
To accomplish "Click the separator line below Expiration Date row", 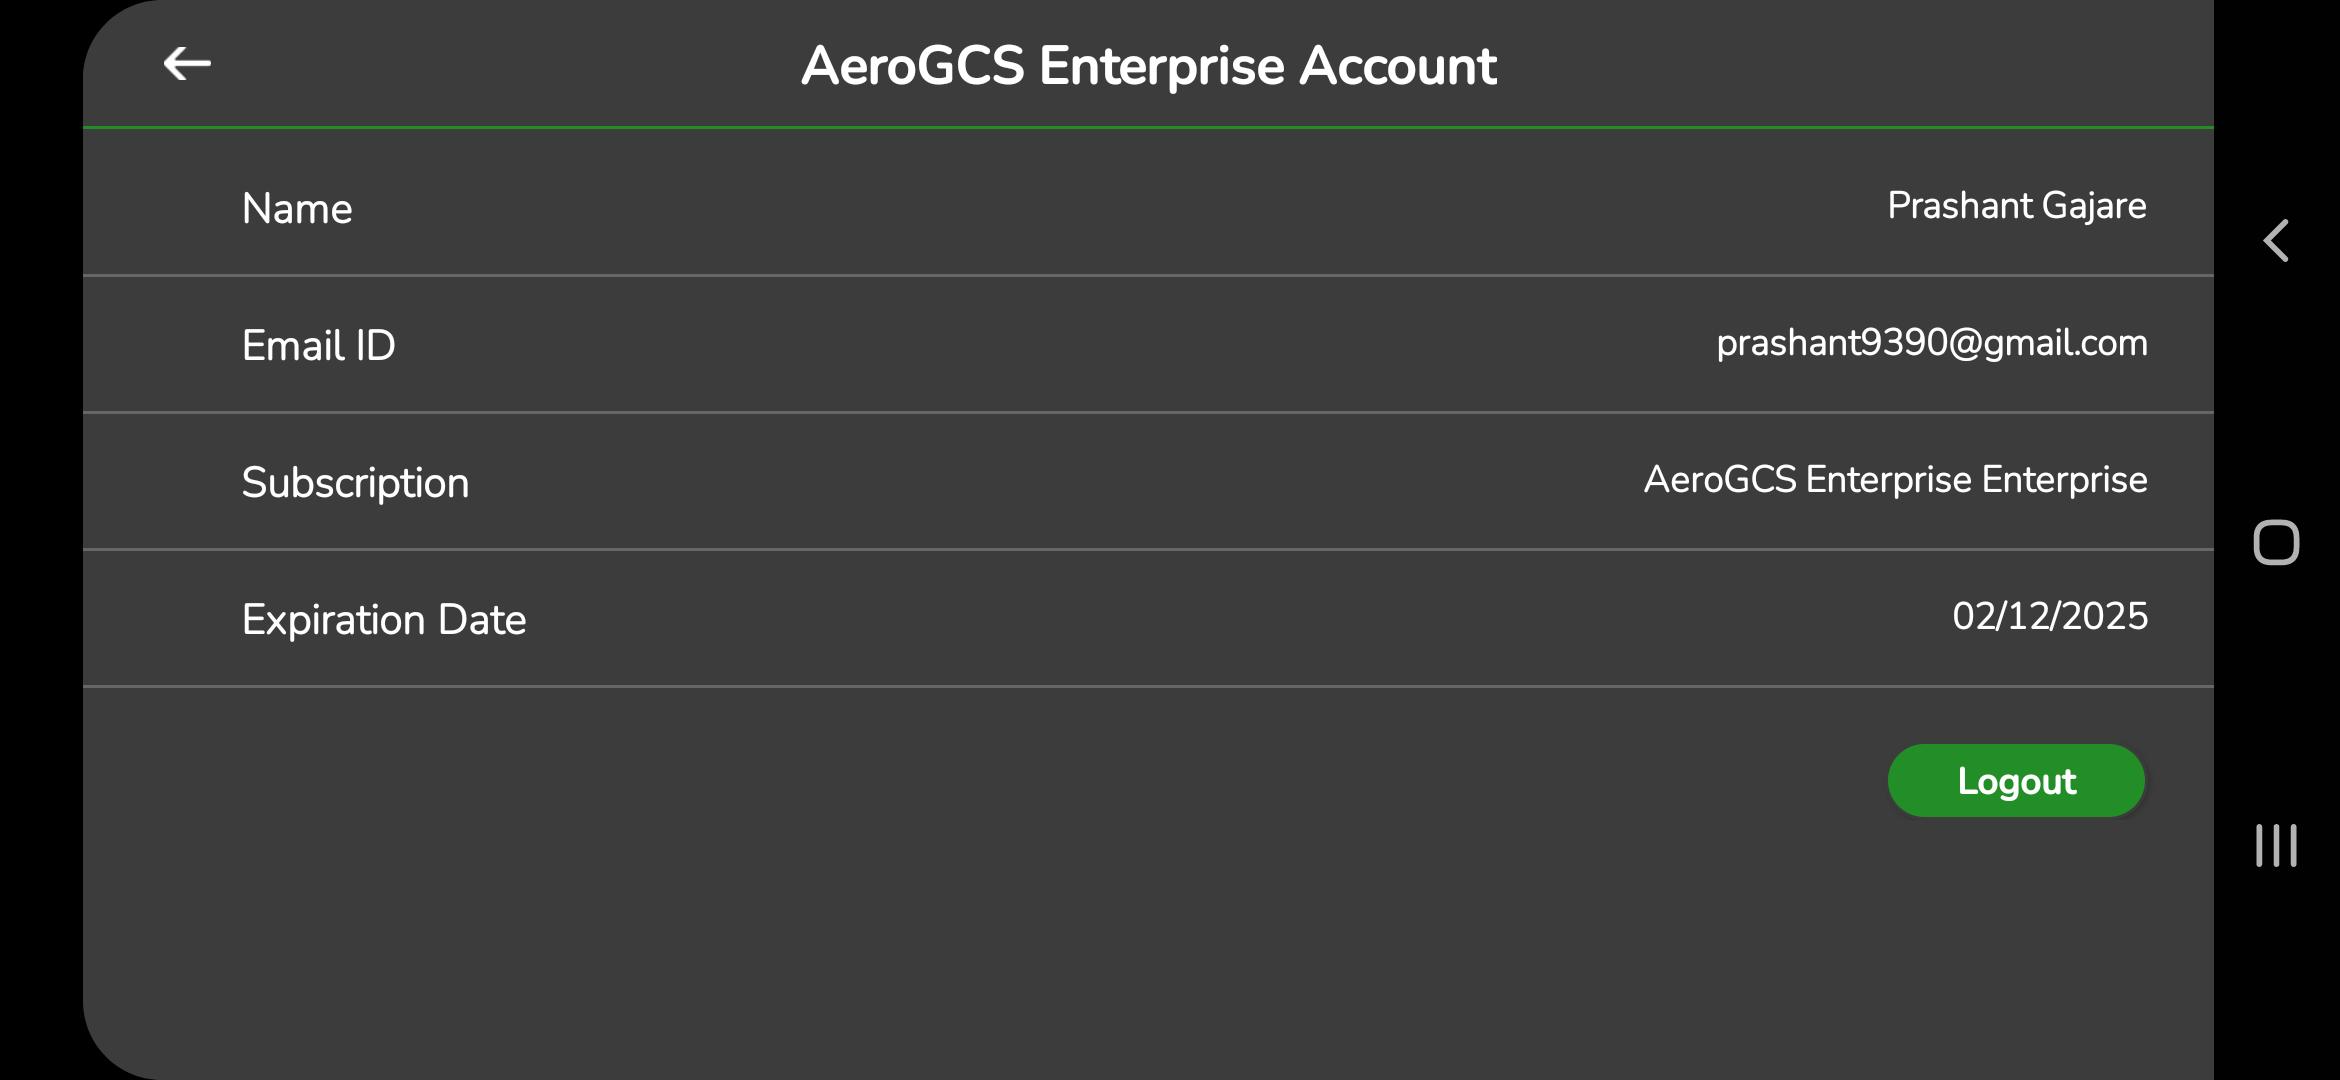I will [x=1148, y=686].
